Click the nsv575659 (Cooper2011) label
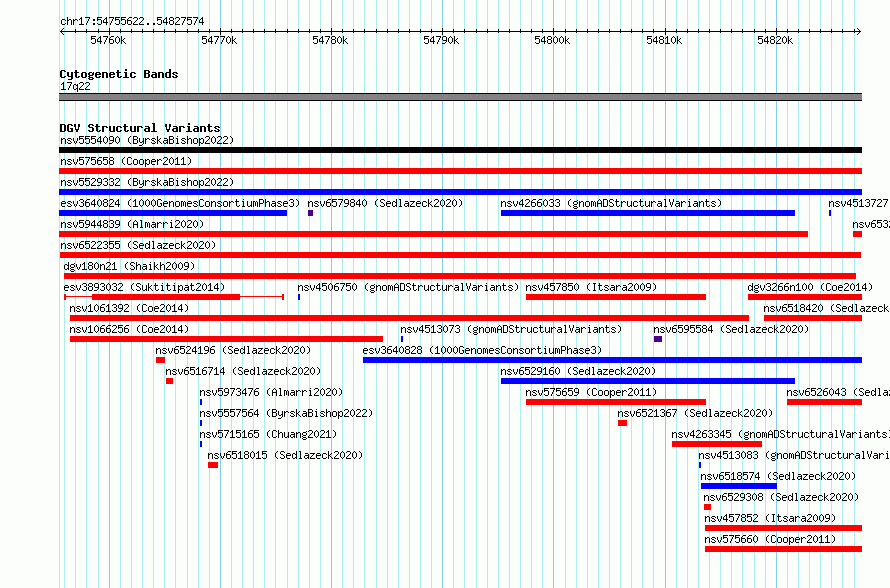 tap(591, 392)
